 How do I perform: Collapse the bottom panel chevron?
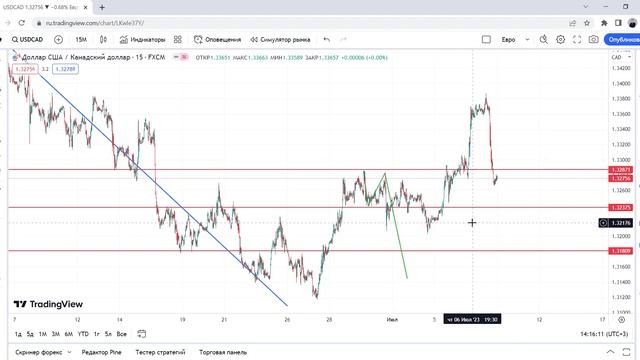coord(610,352)
